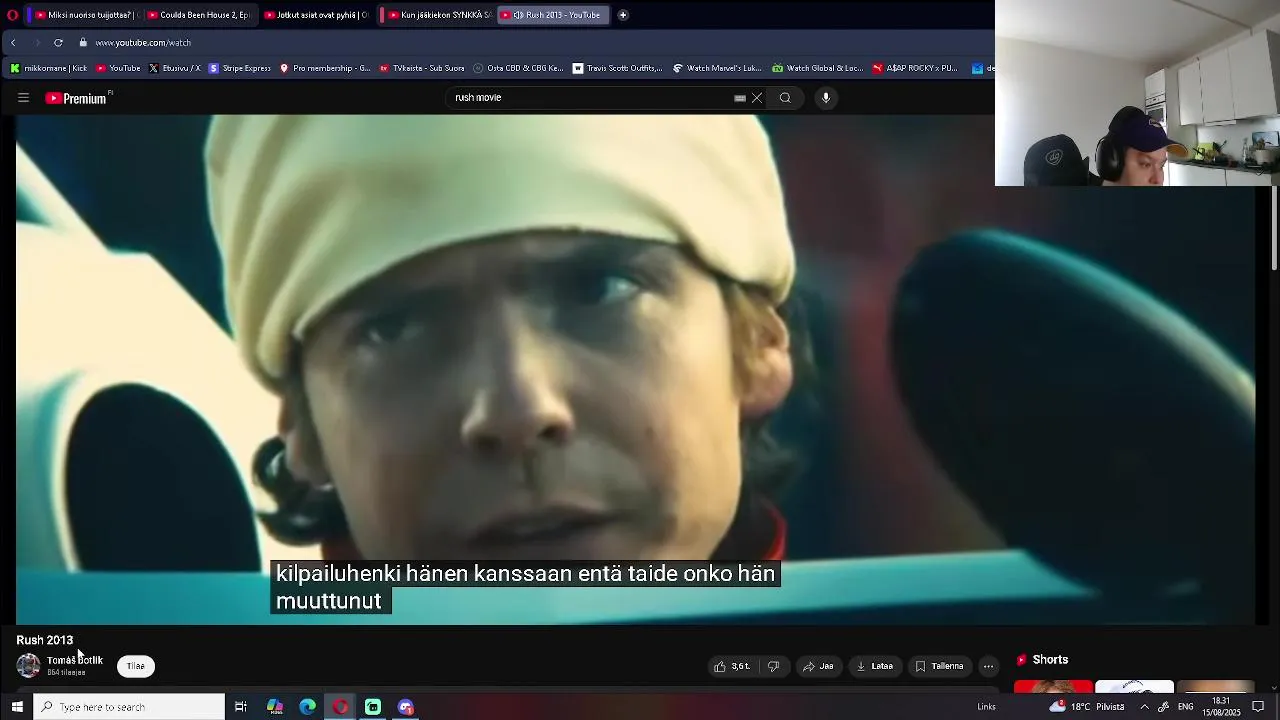Open Windows notification center

[1259, 707]
